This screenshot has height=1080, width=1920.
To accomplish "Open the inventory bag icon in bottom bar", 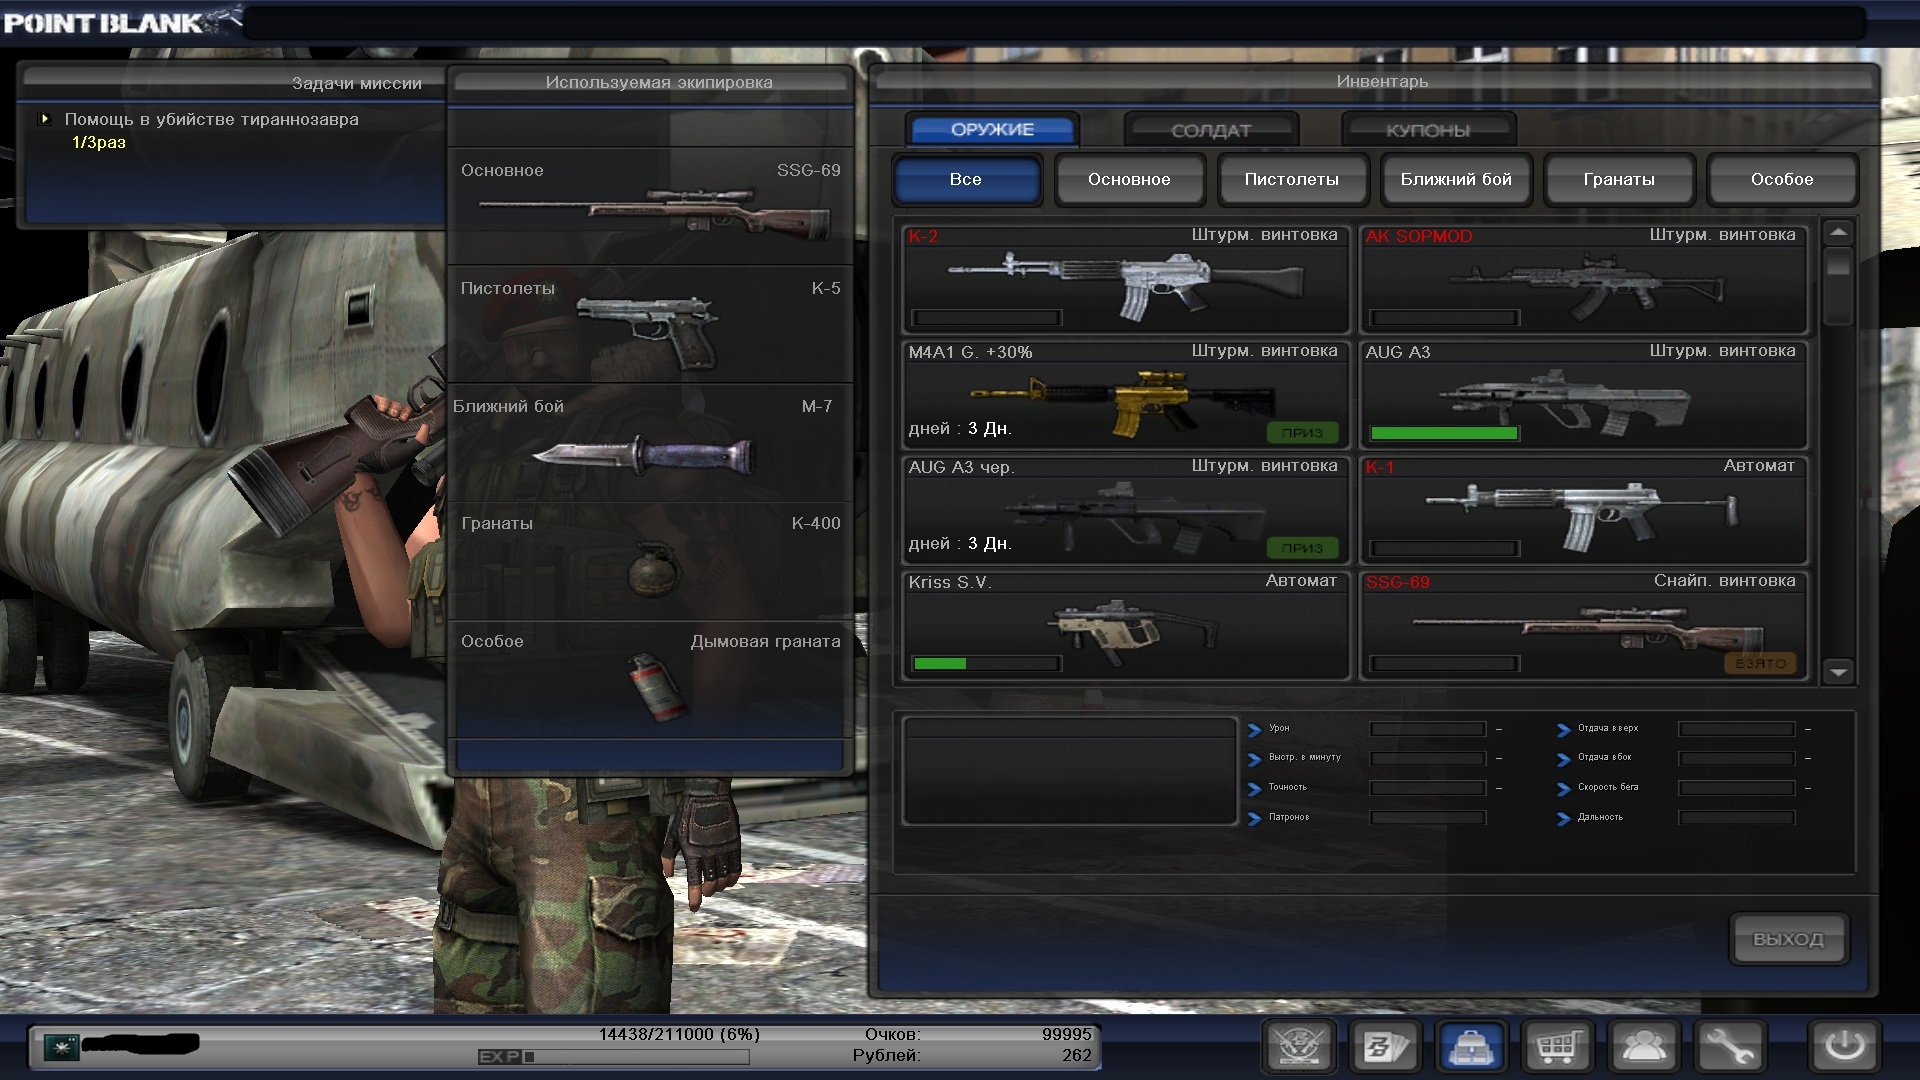I will click(1471, 1047).
